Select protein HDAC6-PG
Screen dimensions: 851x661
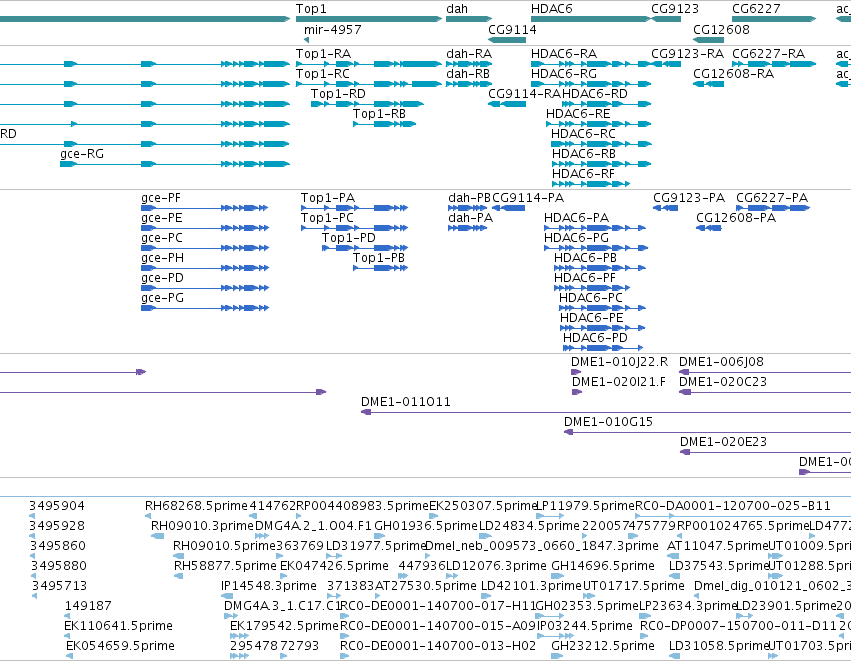click(x=596, y=248)
